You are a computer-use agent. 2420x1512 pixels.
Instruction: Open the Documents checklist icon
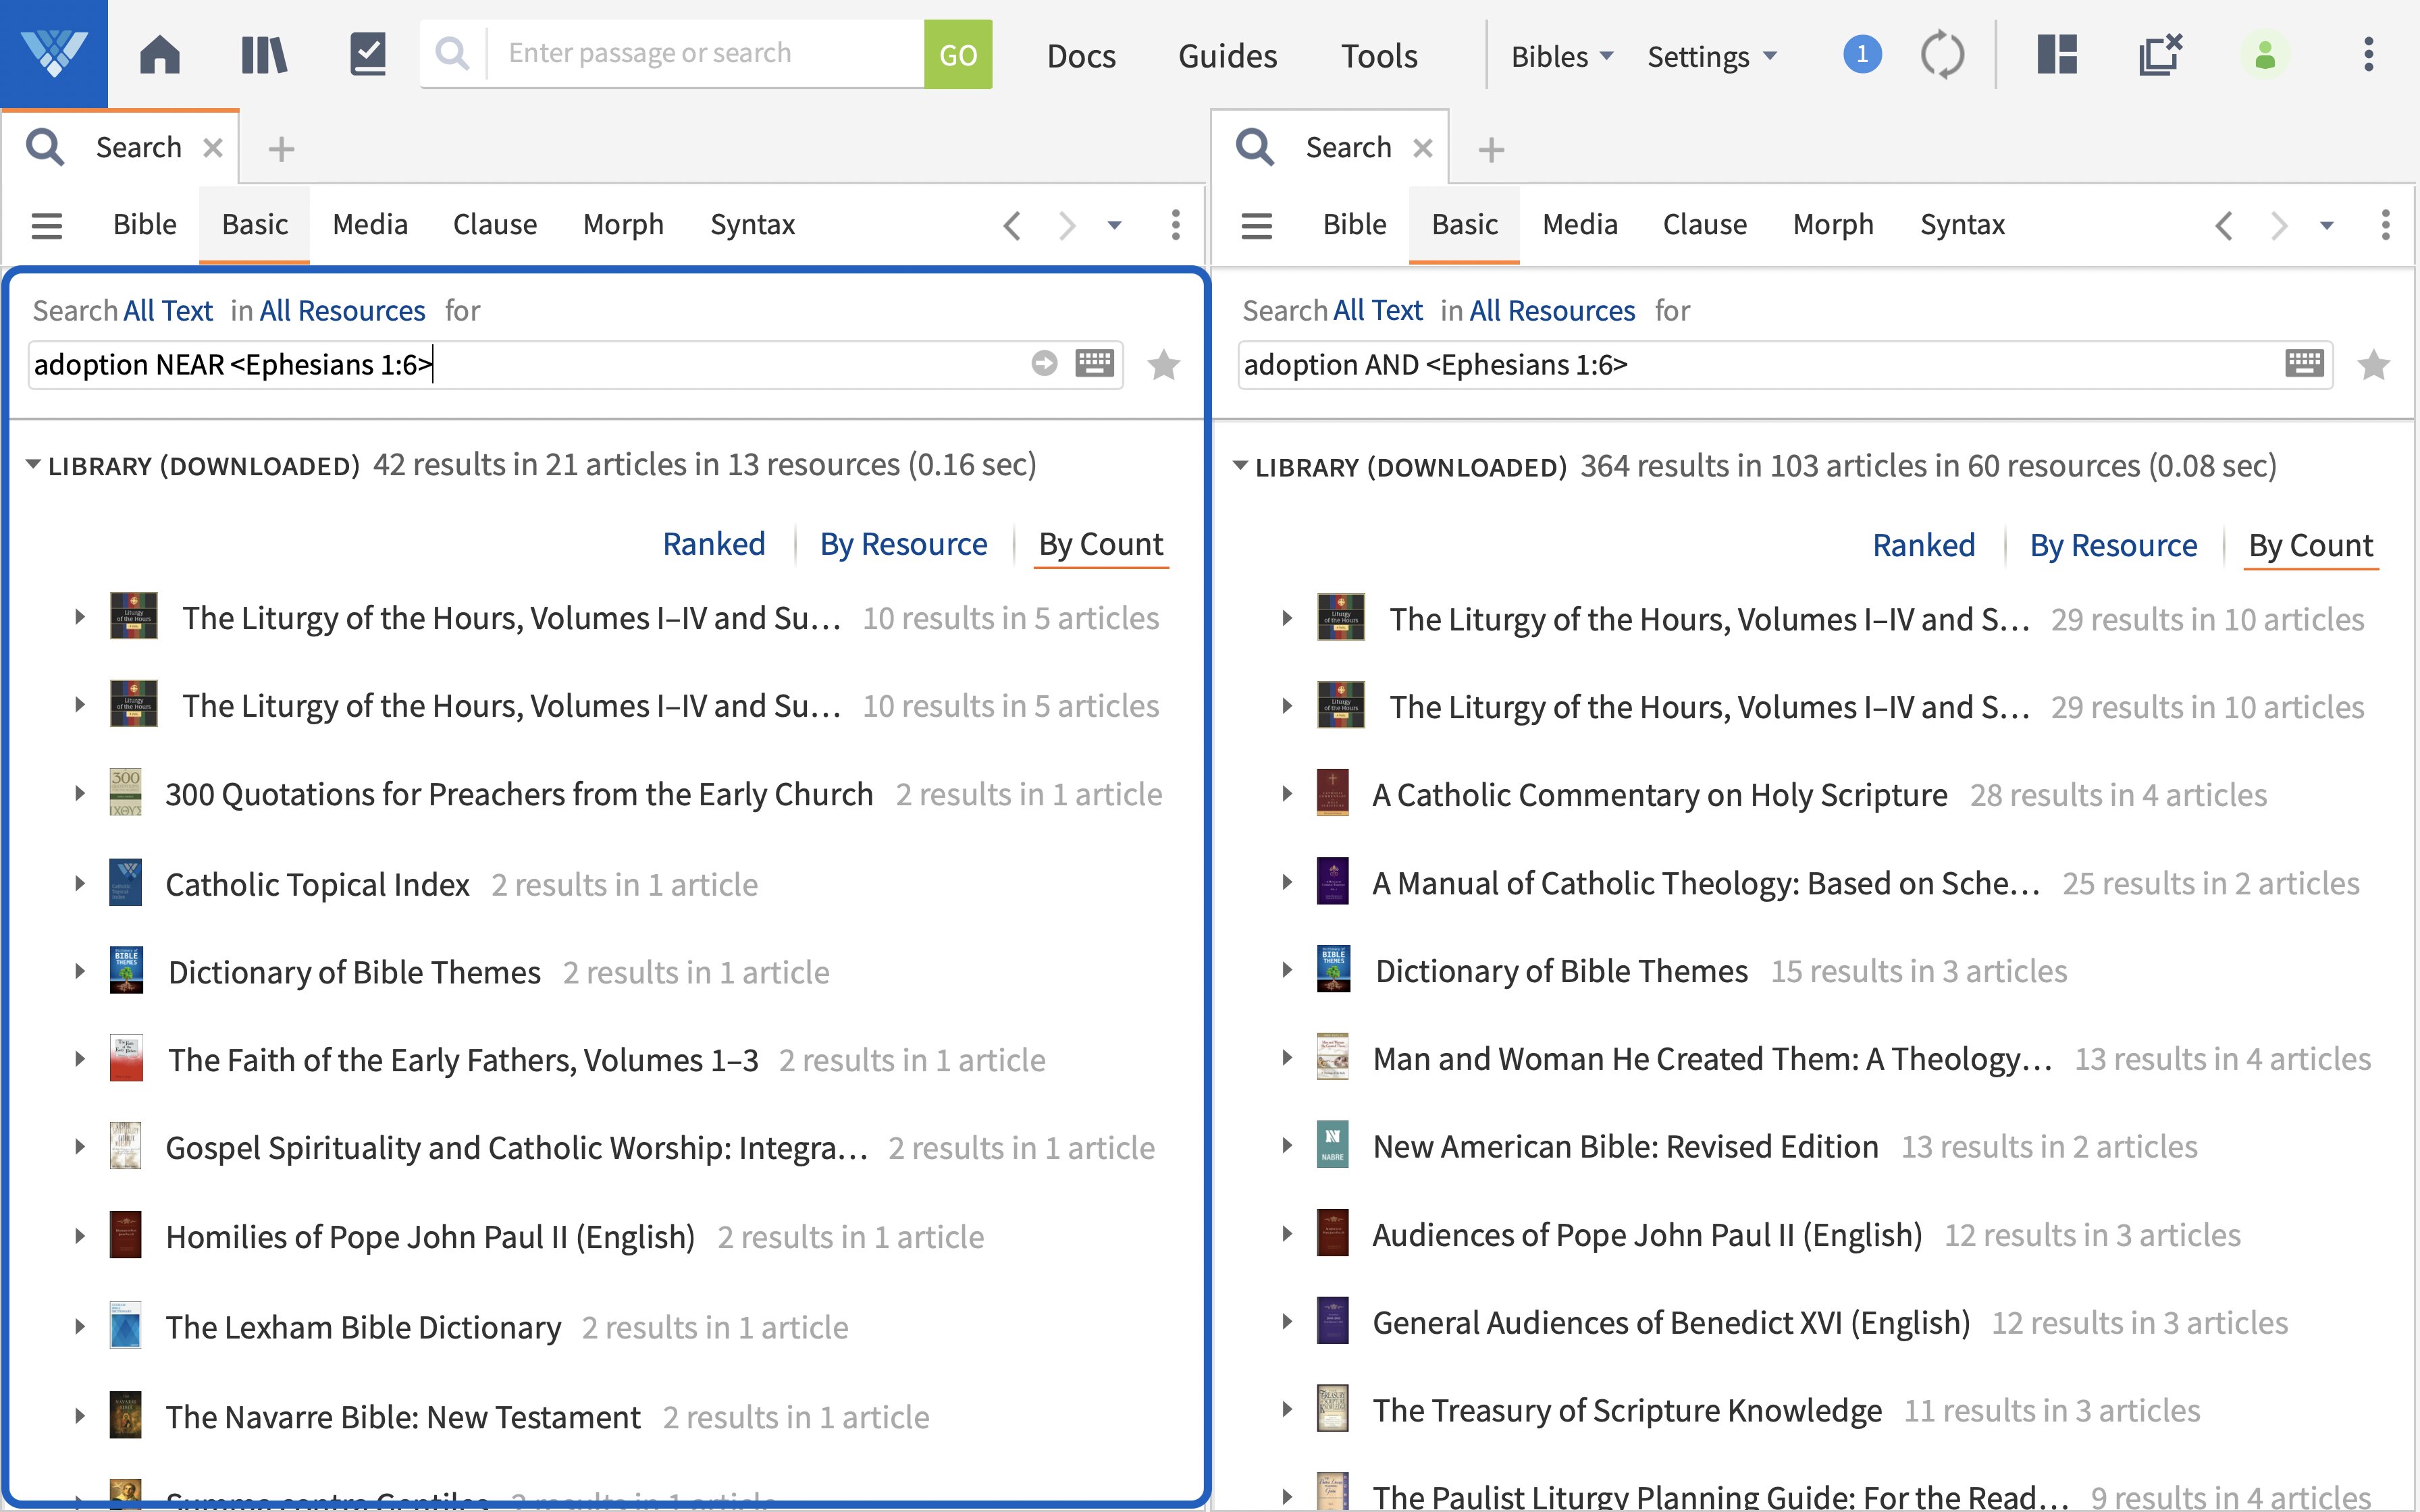click(368, 54)
